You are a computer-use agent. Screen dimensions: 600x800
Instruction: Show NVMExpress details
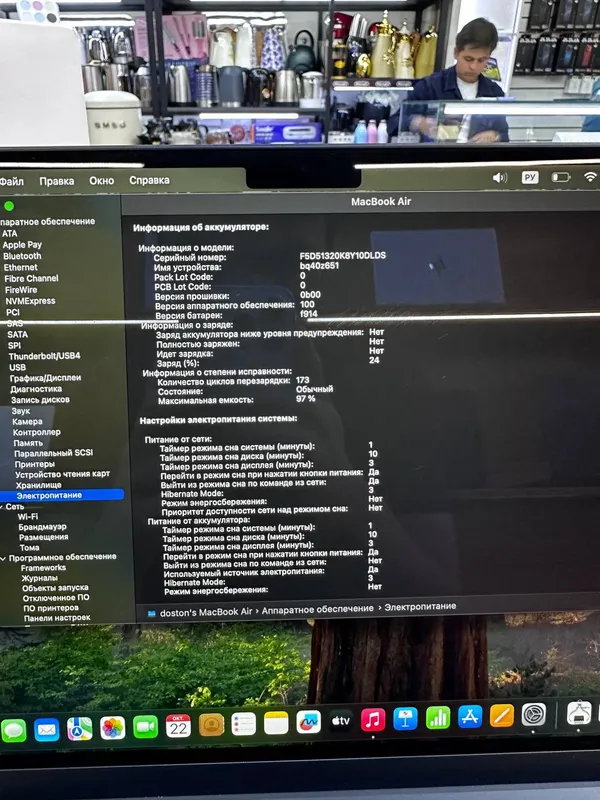coord(30,301)
